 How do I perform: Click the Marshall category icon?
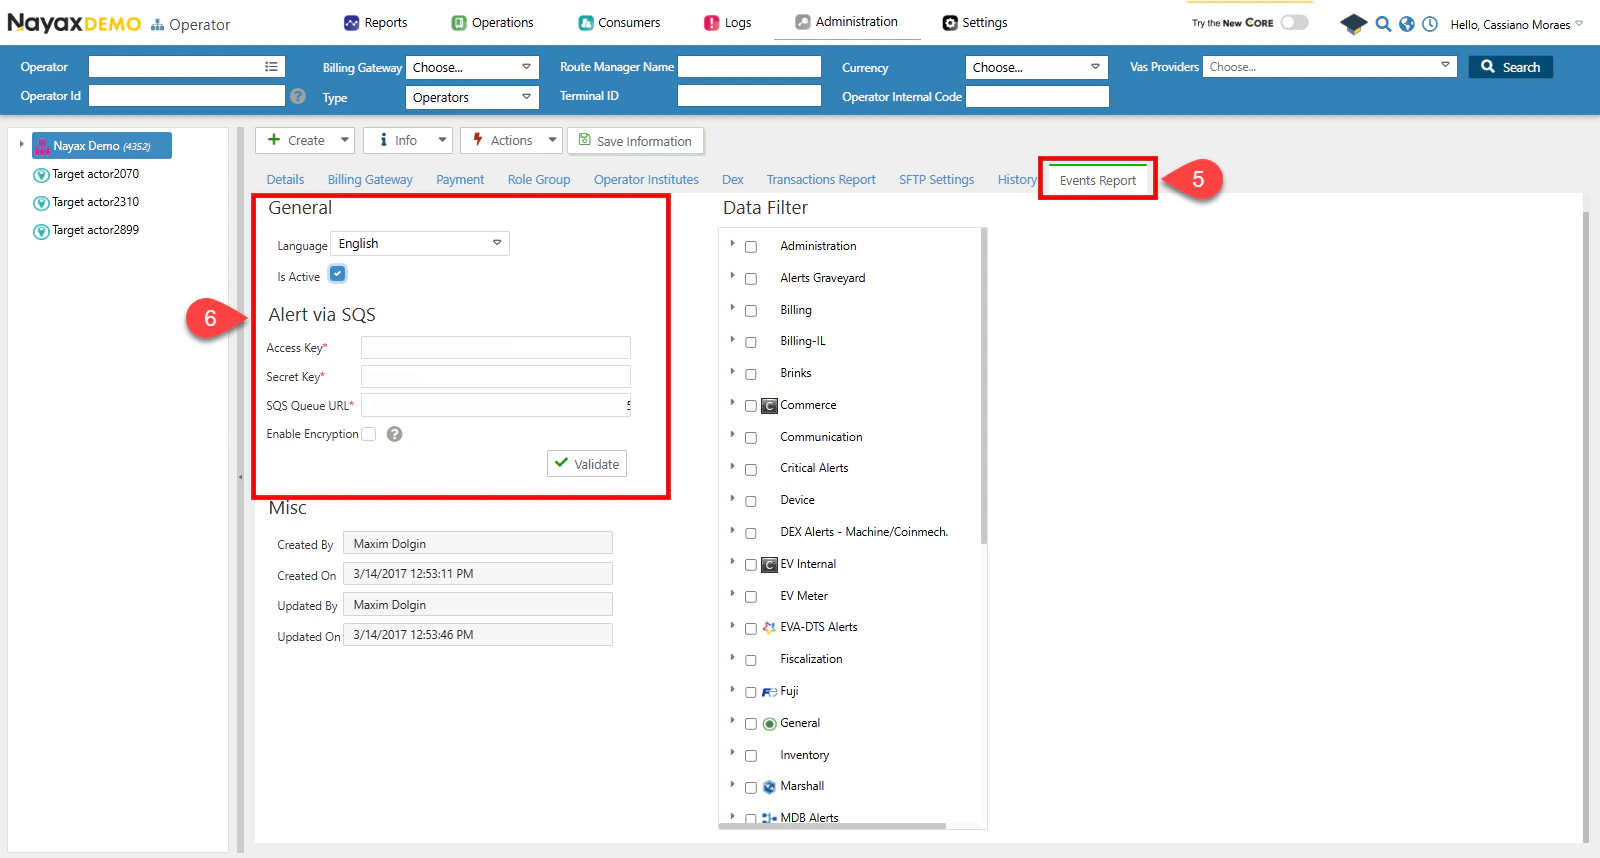769,787
